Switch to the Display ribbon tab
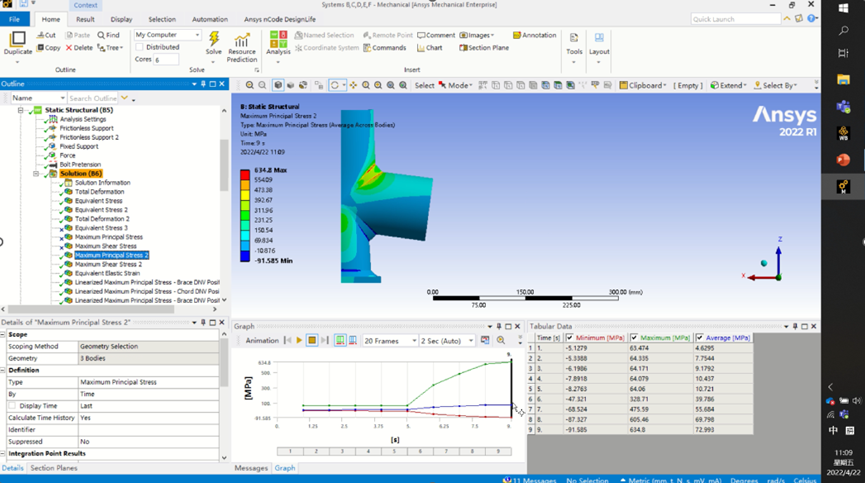This screenshot has width=865, height=483. click(x=121, y=19)
